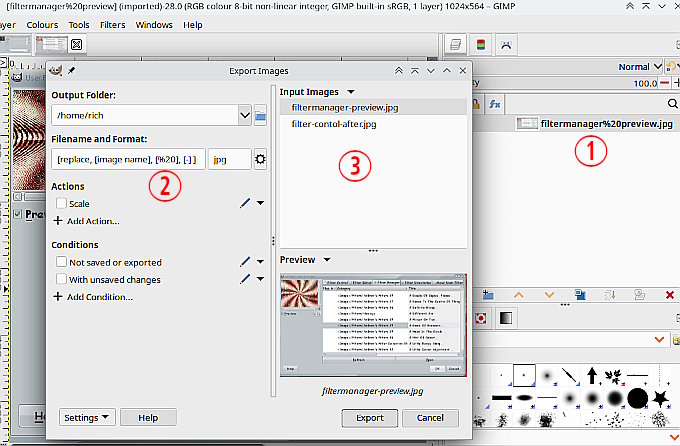Click the folder browse icon beside Output Folder

click(x=260, y=115)
